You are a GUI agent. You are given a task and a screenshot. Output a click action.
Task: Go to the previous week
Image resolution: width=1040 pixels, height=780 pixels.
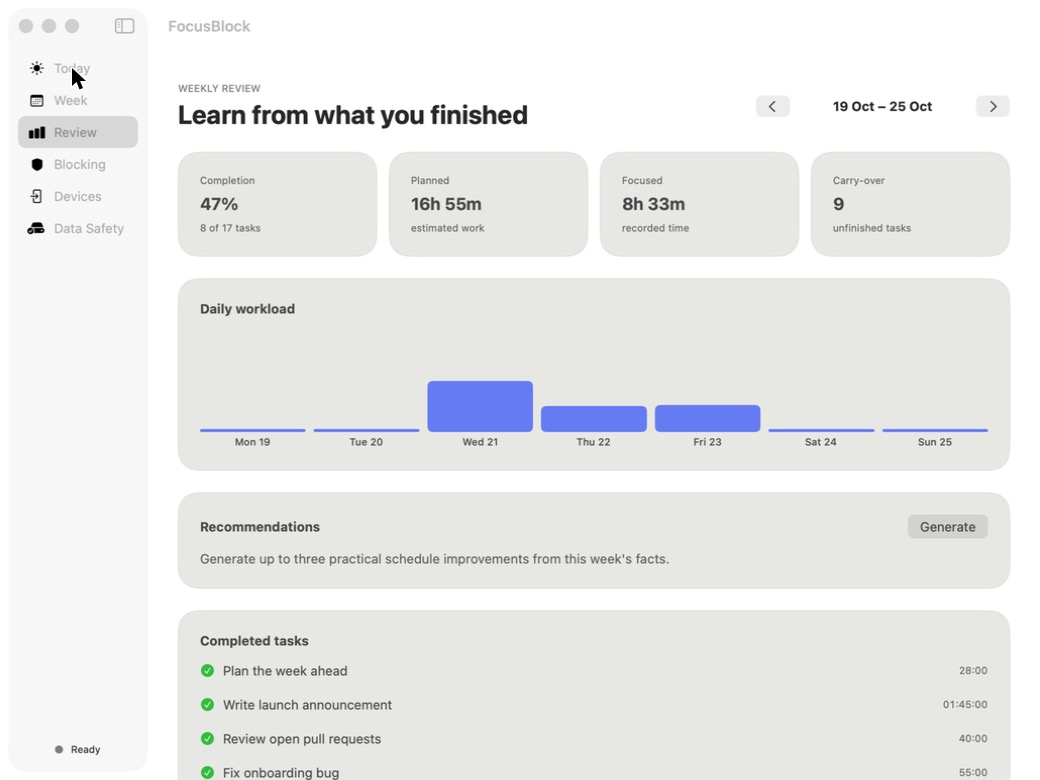(773, 106)
